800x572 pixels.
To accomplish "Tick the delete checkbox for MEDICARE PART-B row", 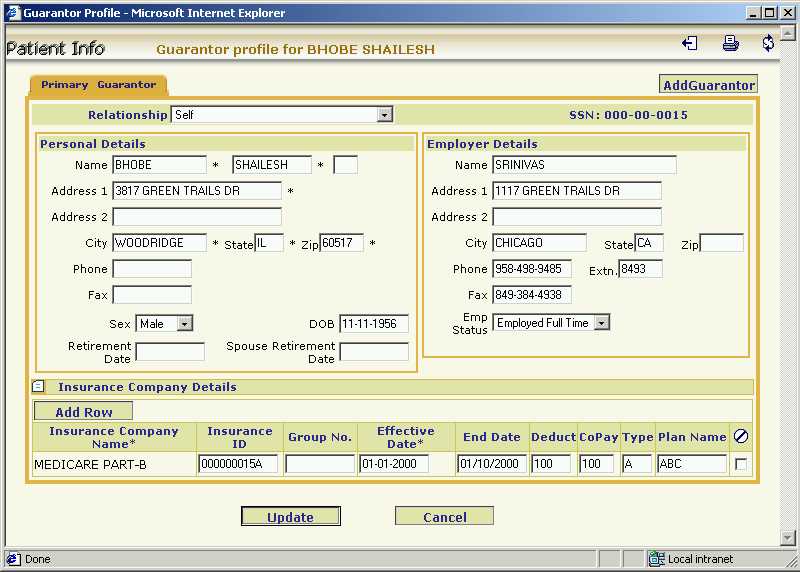I will [741, 464].
